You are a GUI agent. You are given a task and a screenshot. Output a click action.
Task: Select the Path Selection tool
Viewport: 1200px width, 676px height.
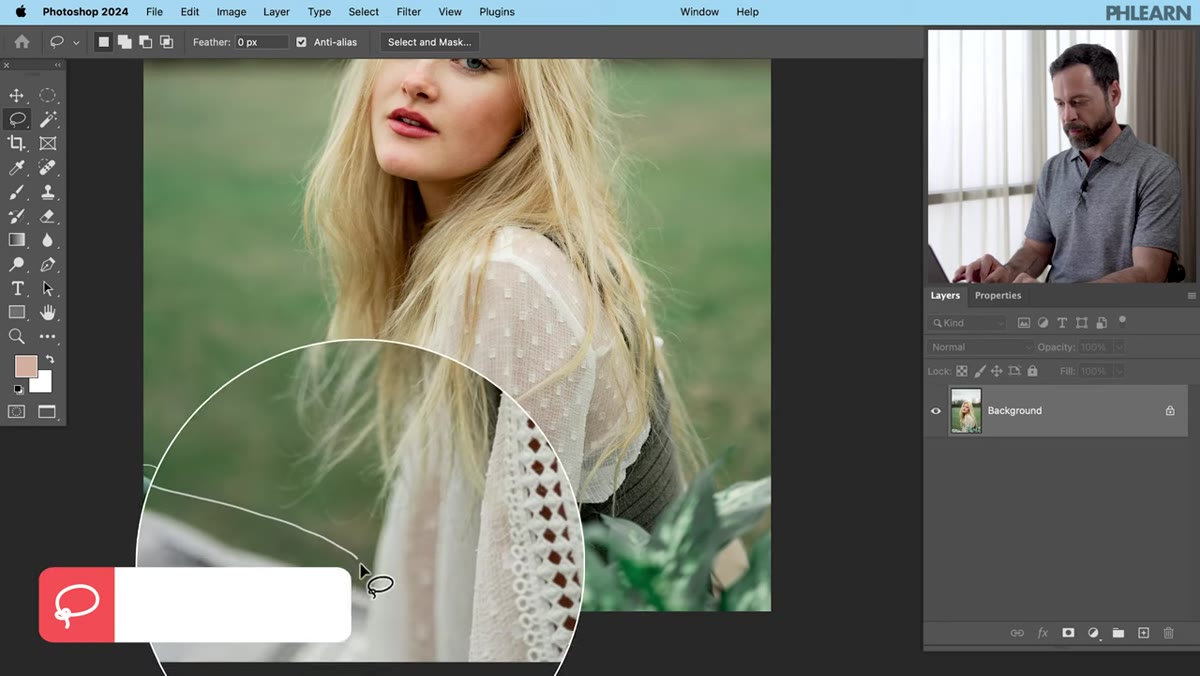click(x=47, y=288)
